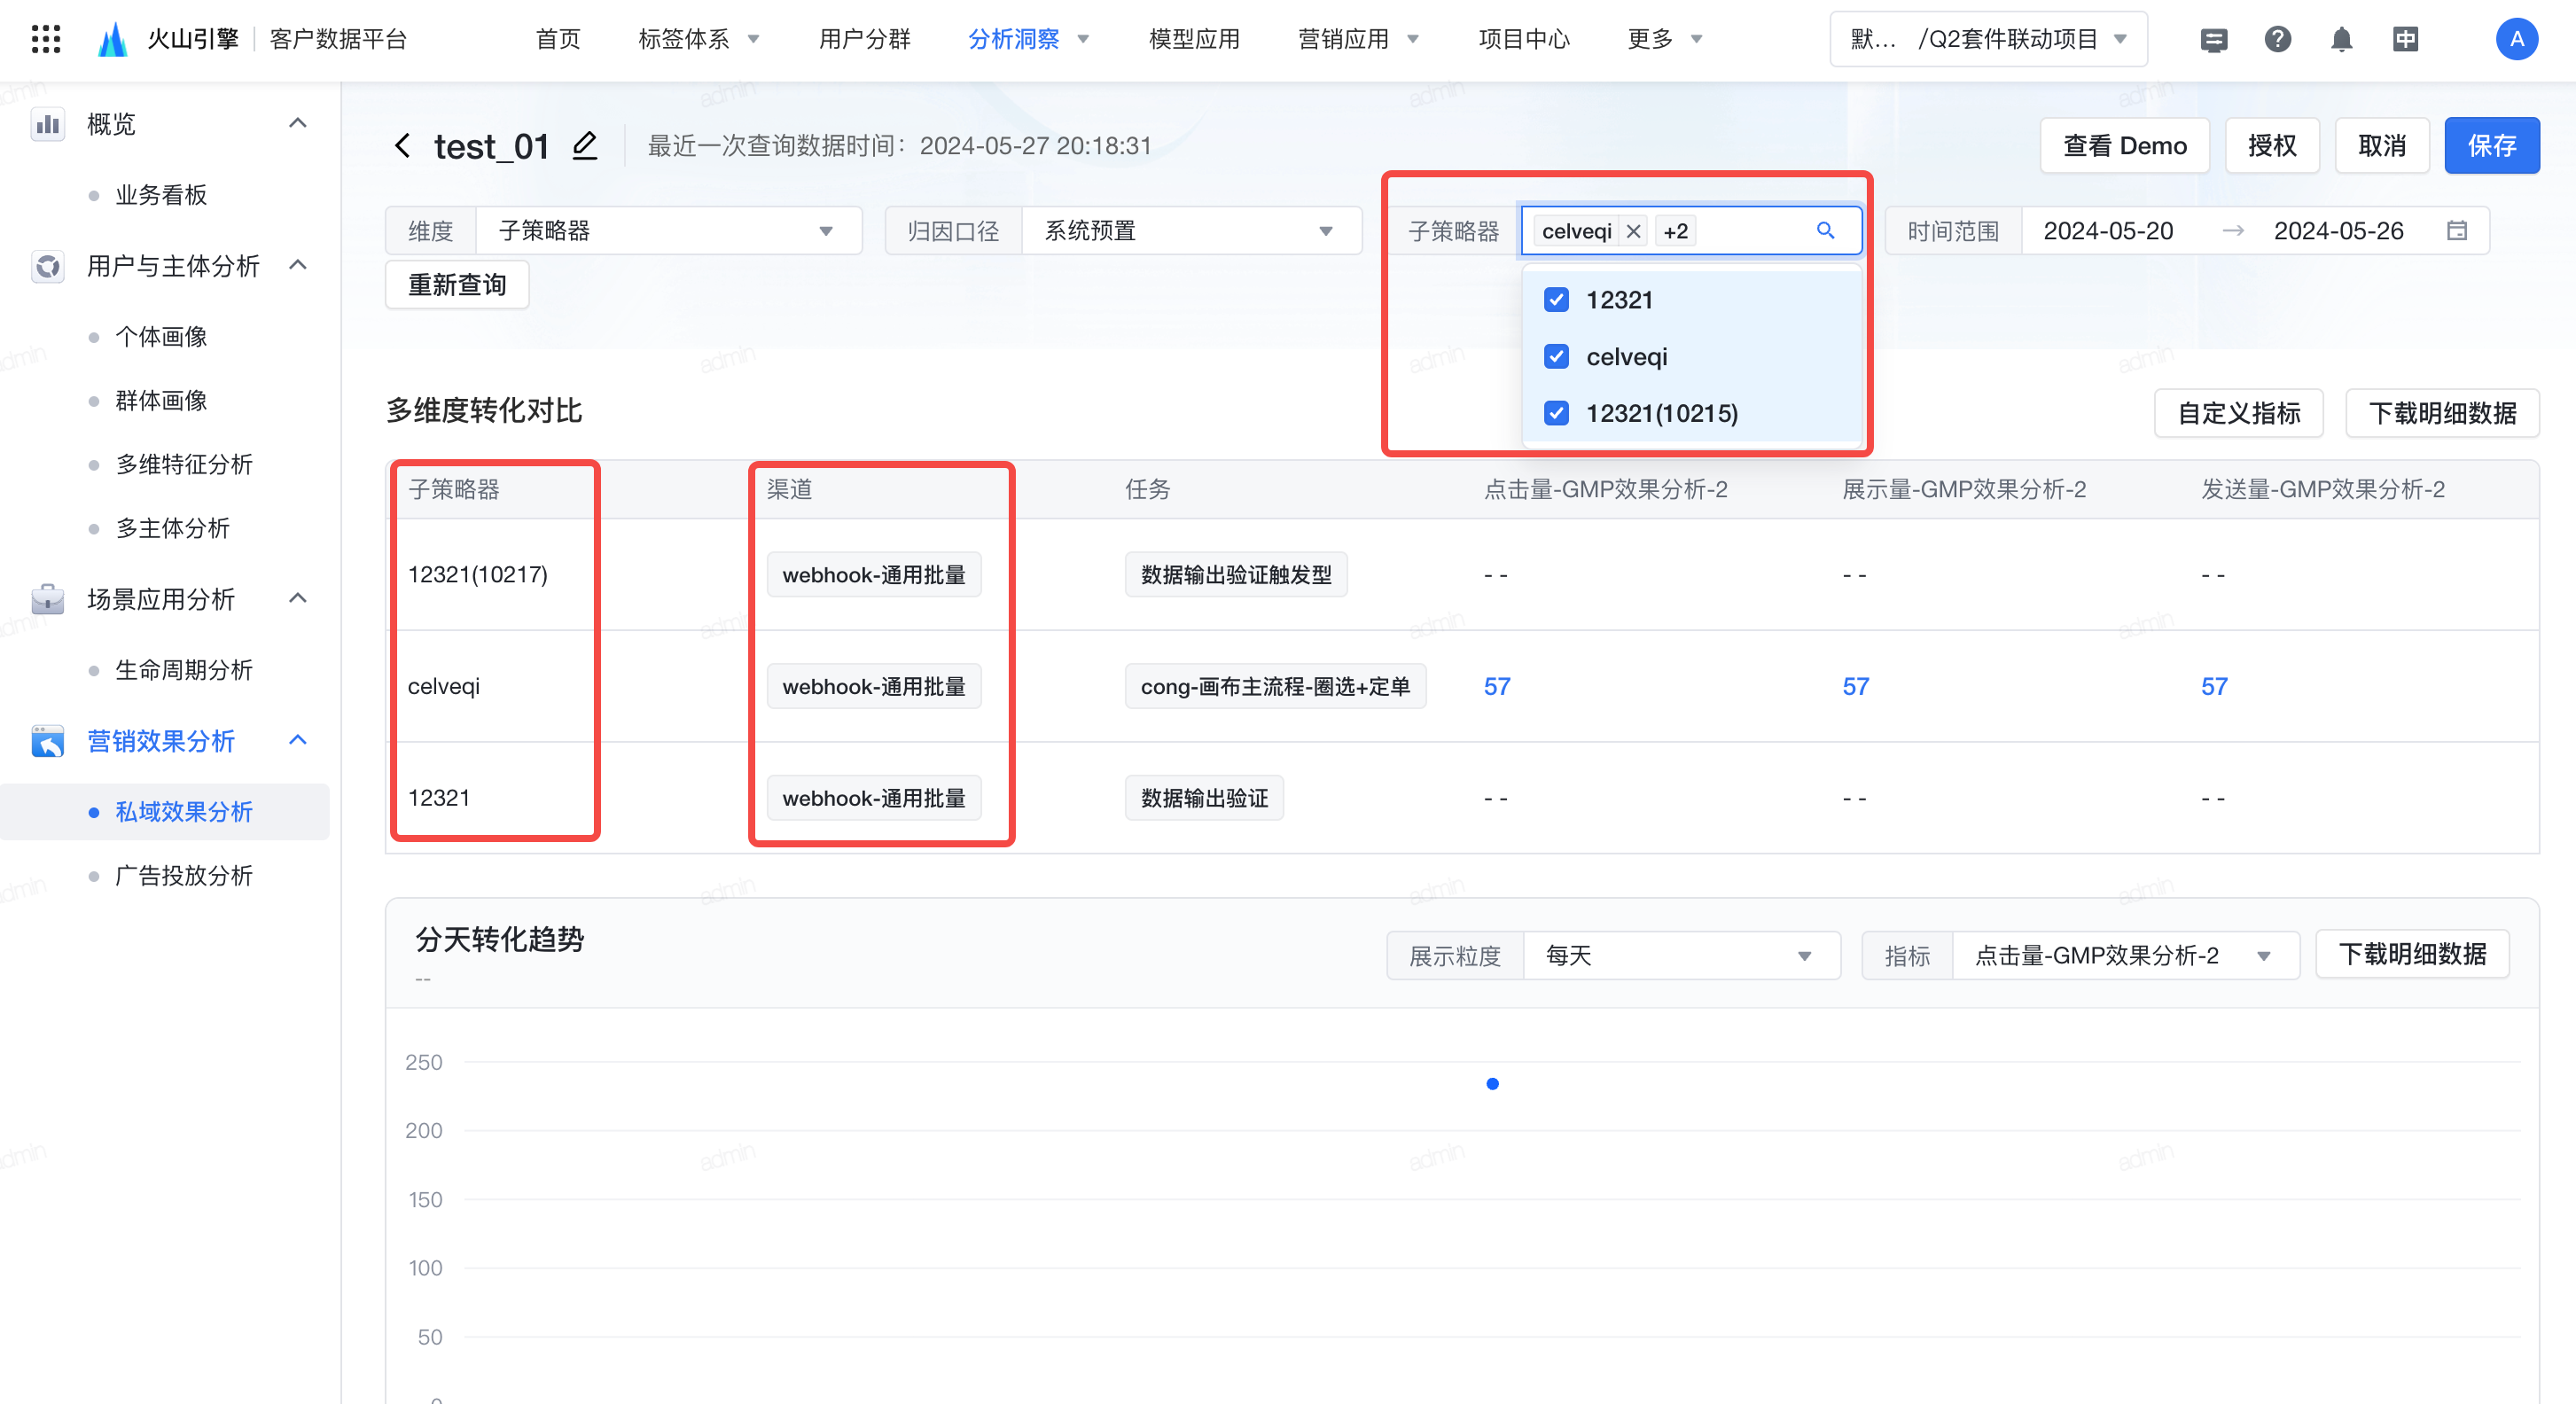The image size is (2576, 1404).
Task: Open the 分析洞察 nav menu
Action: click(x=1028, y=39)
